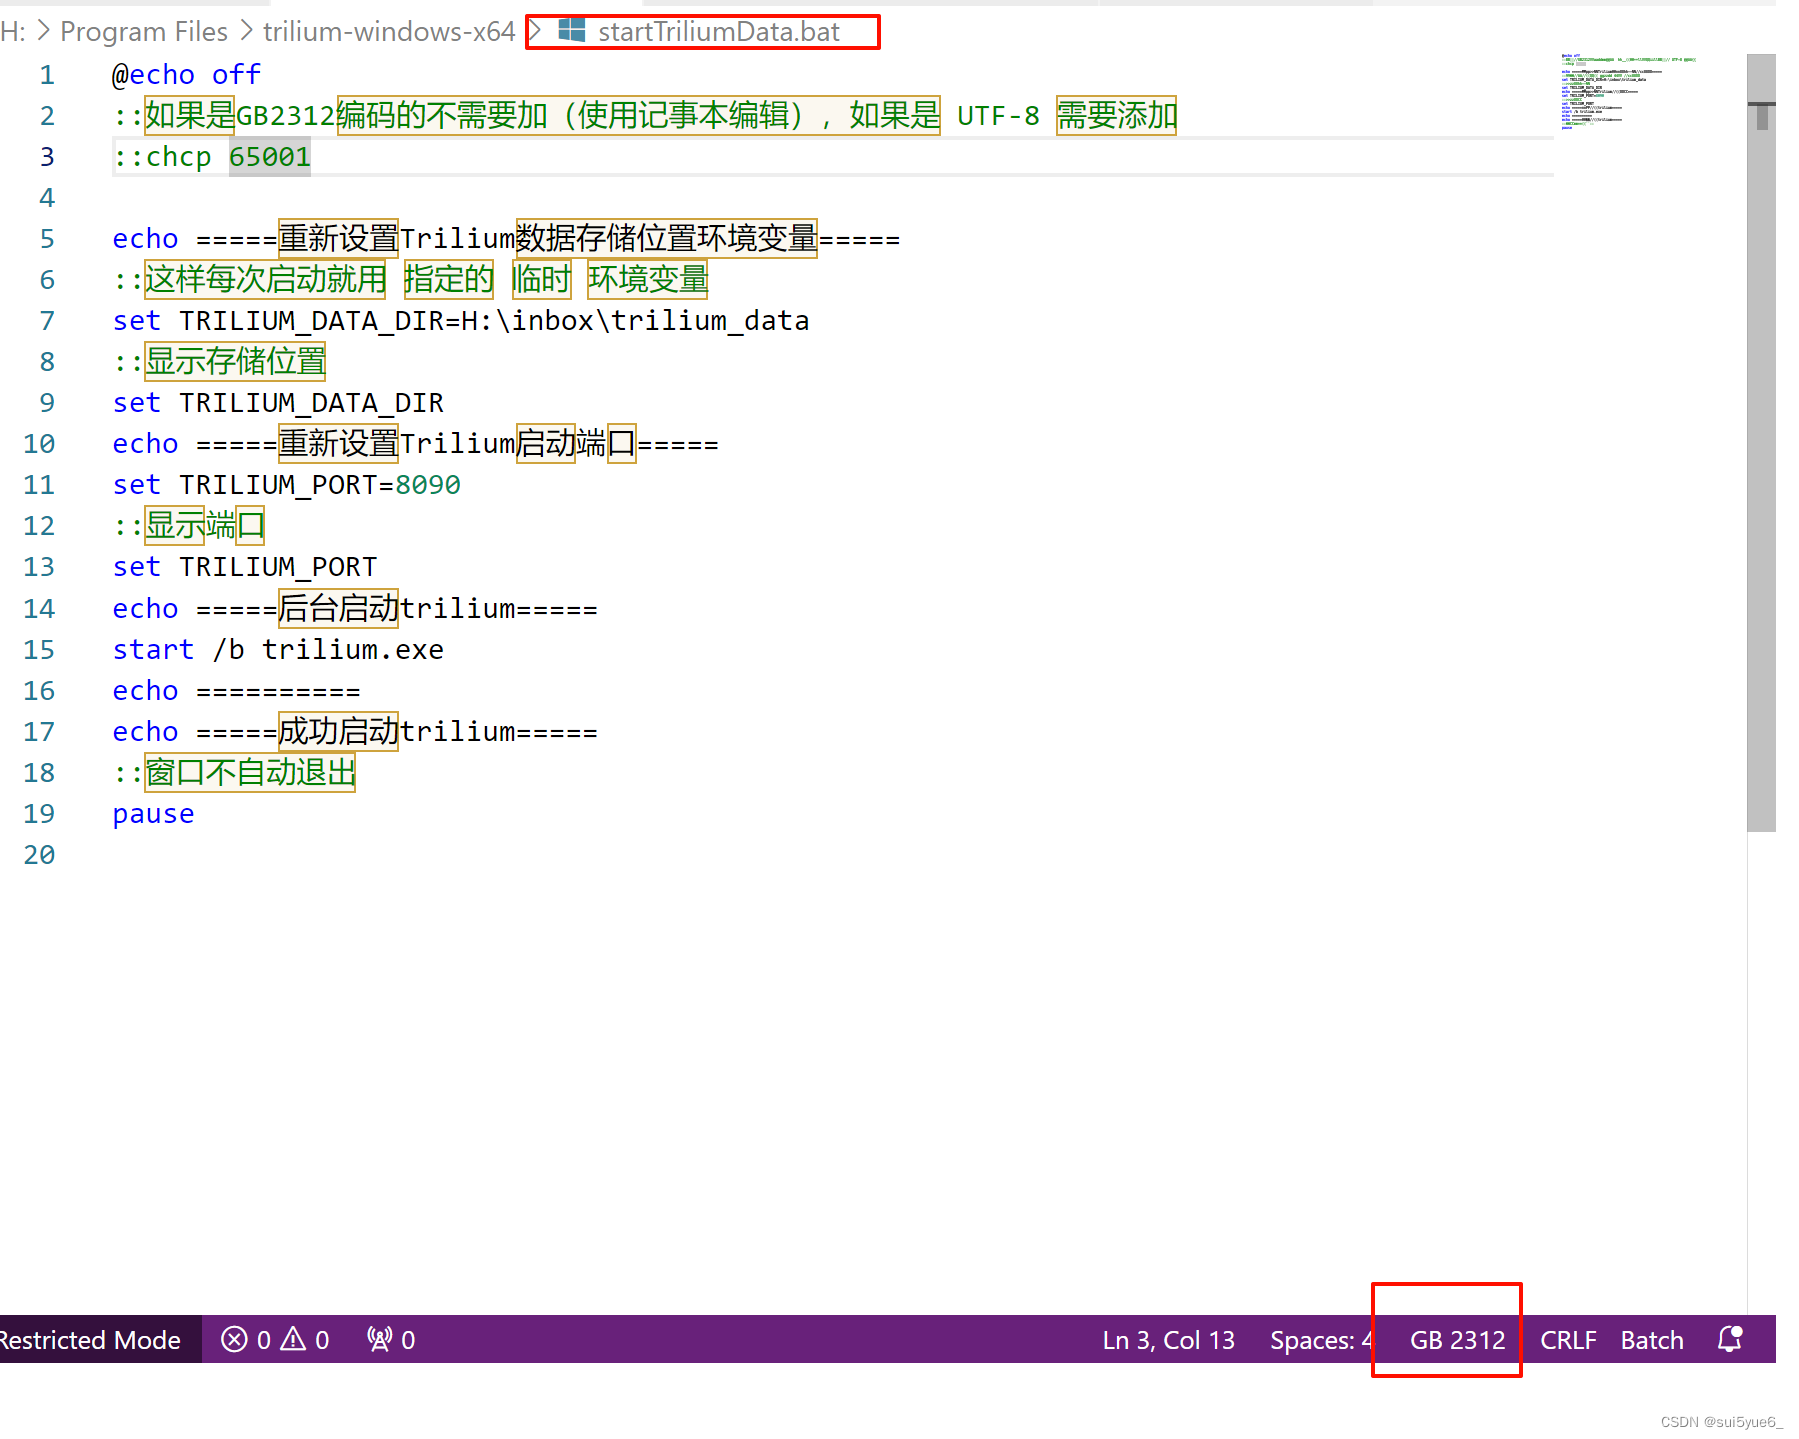The width and height of the screenshot is (1799, 1439).
Task: Change CRLF end of line sequence
Action: coord(1567,1340)
